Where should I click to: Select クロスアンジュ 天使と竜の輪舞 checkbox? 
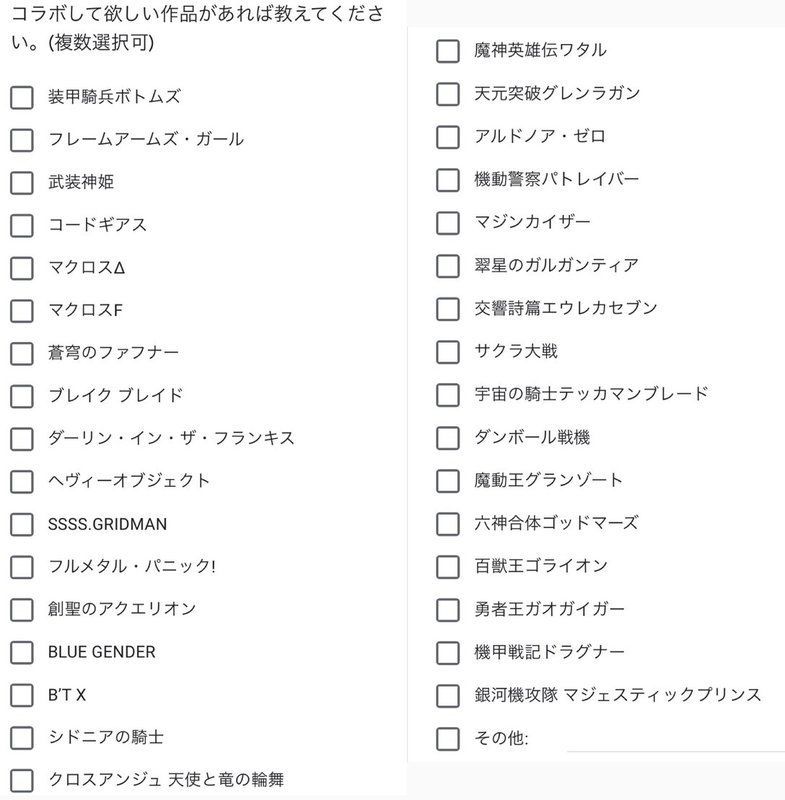22,780
